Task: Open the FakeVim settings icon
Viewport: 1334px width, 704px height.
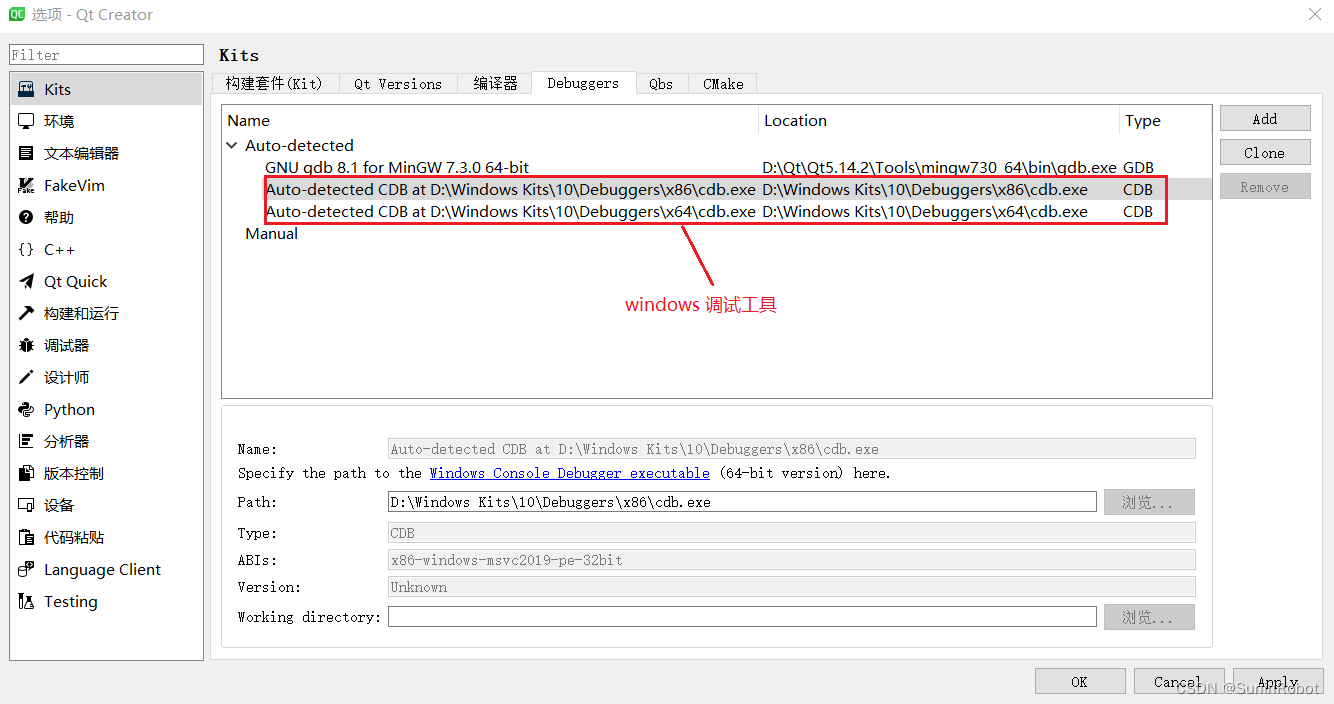Action: pyautogui.click(x=26, y=185)
